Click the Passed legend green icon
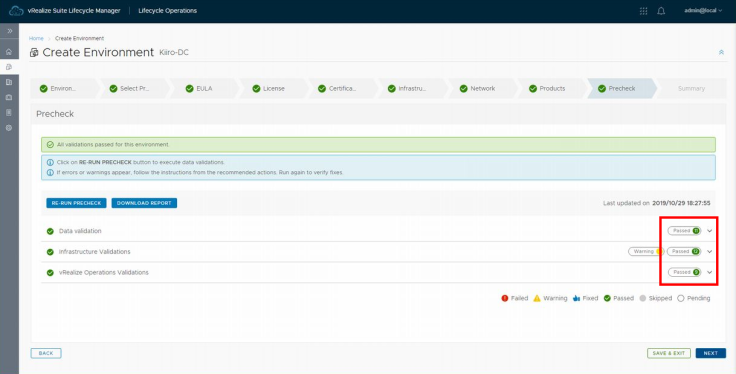 (607, 298)
